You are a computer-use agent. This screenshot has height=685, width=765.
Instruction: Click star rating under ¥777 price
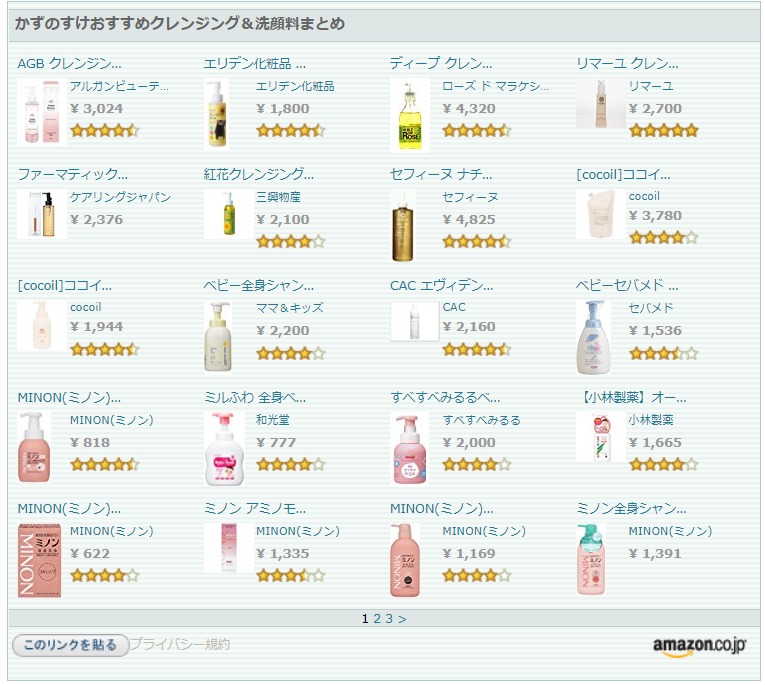[291, 464]
